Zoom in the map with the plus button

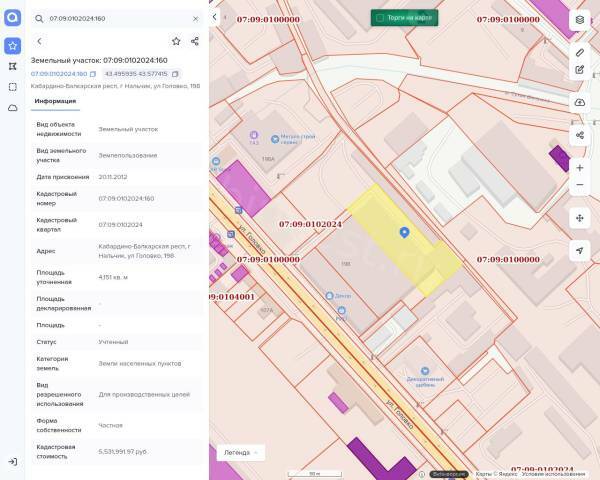coord(580,168)
